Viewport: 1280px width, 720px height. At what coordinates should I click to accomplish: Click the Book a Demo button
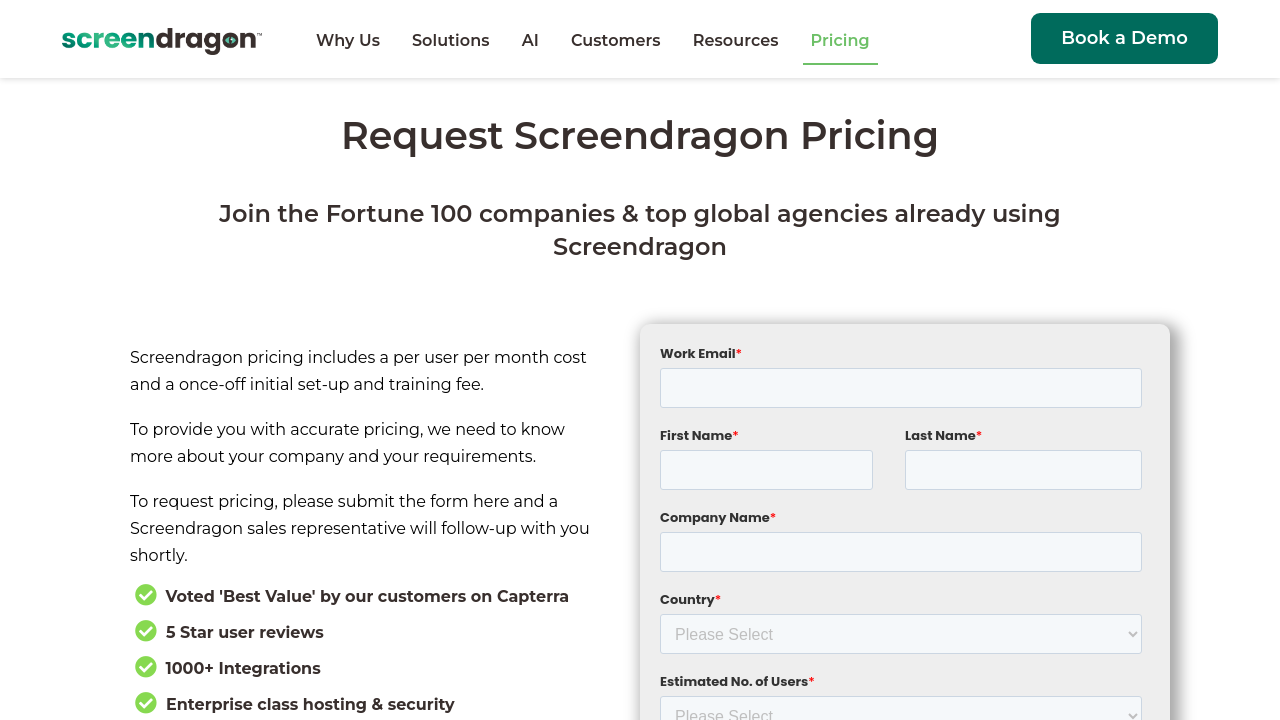click(x=1124, y=38)
